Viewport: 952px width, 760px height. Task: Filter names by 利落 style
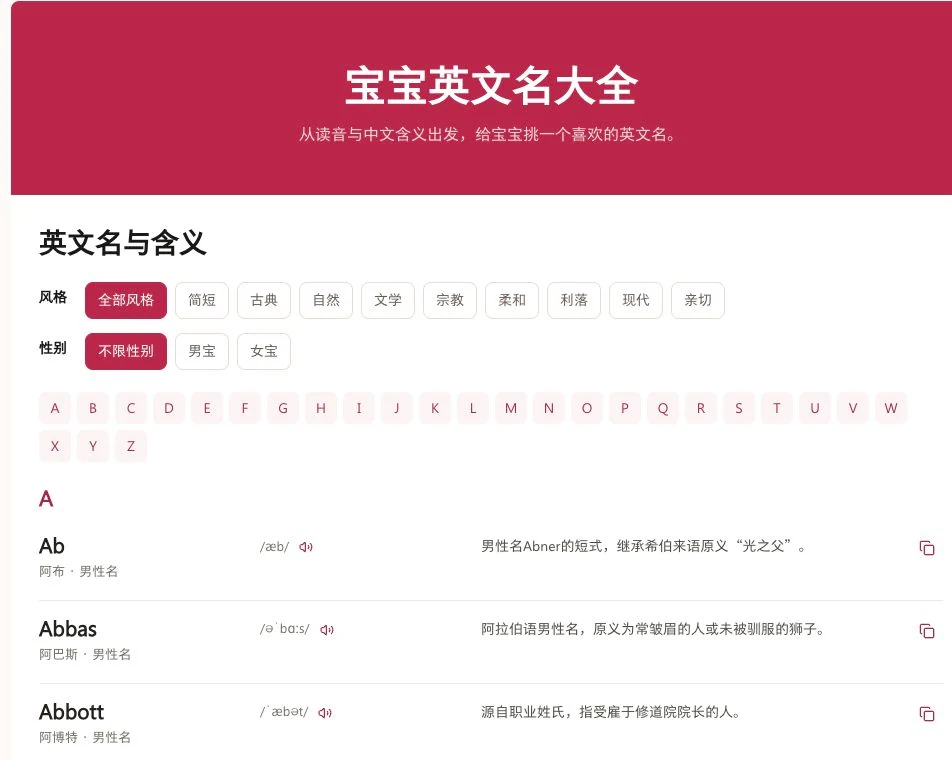pyautogui.click(x=574, y=300)
